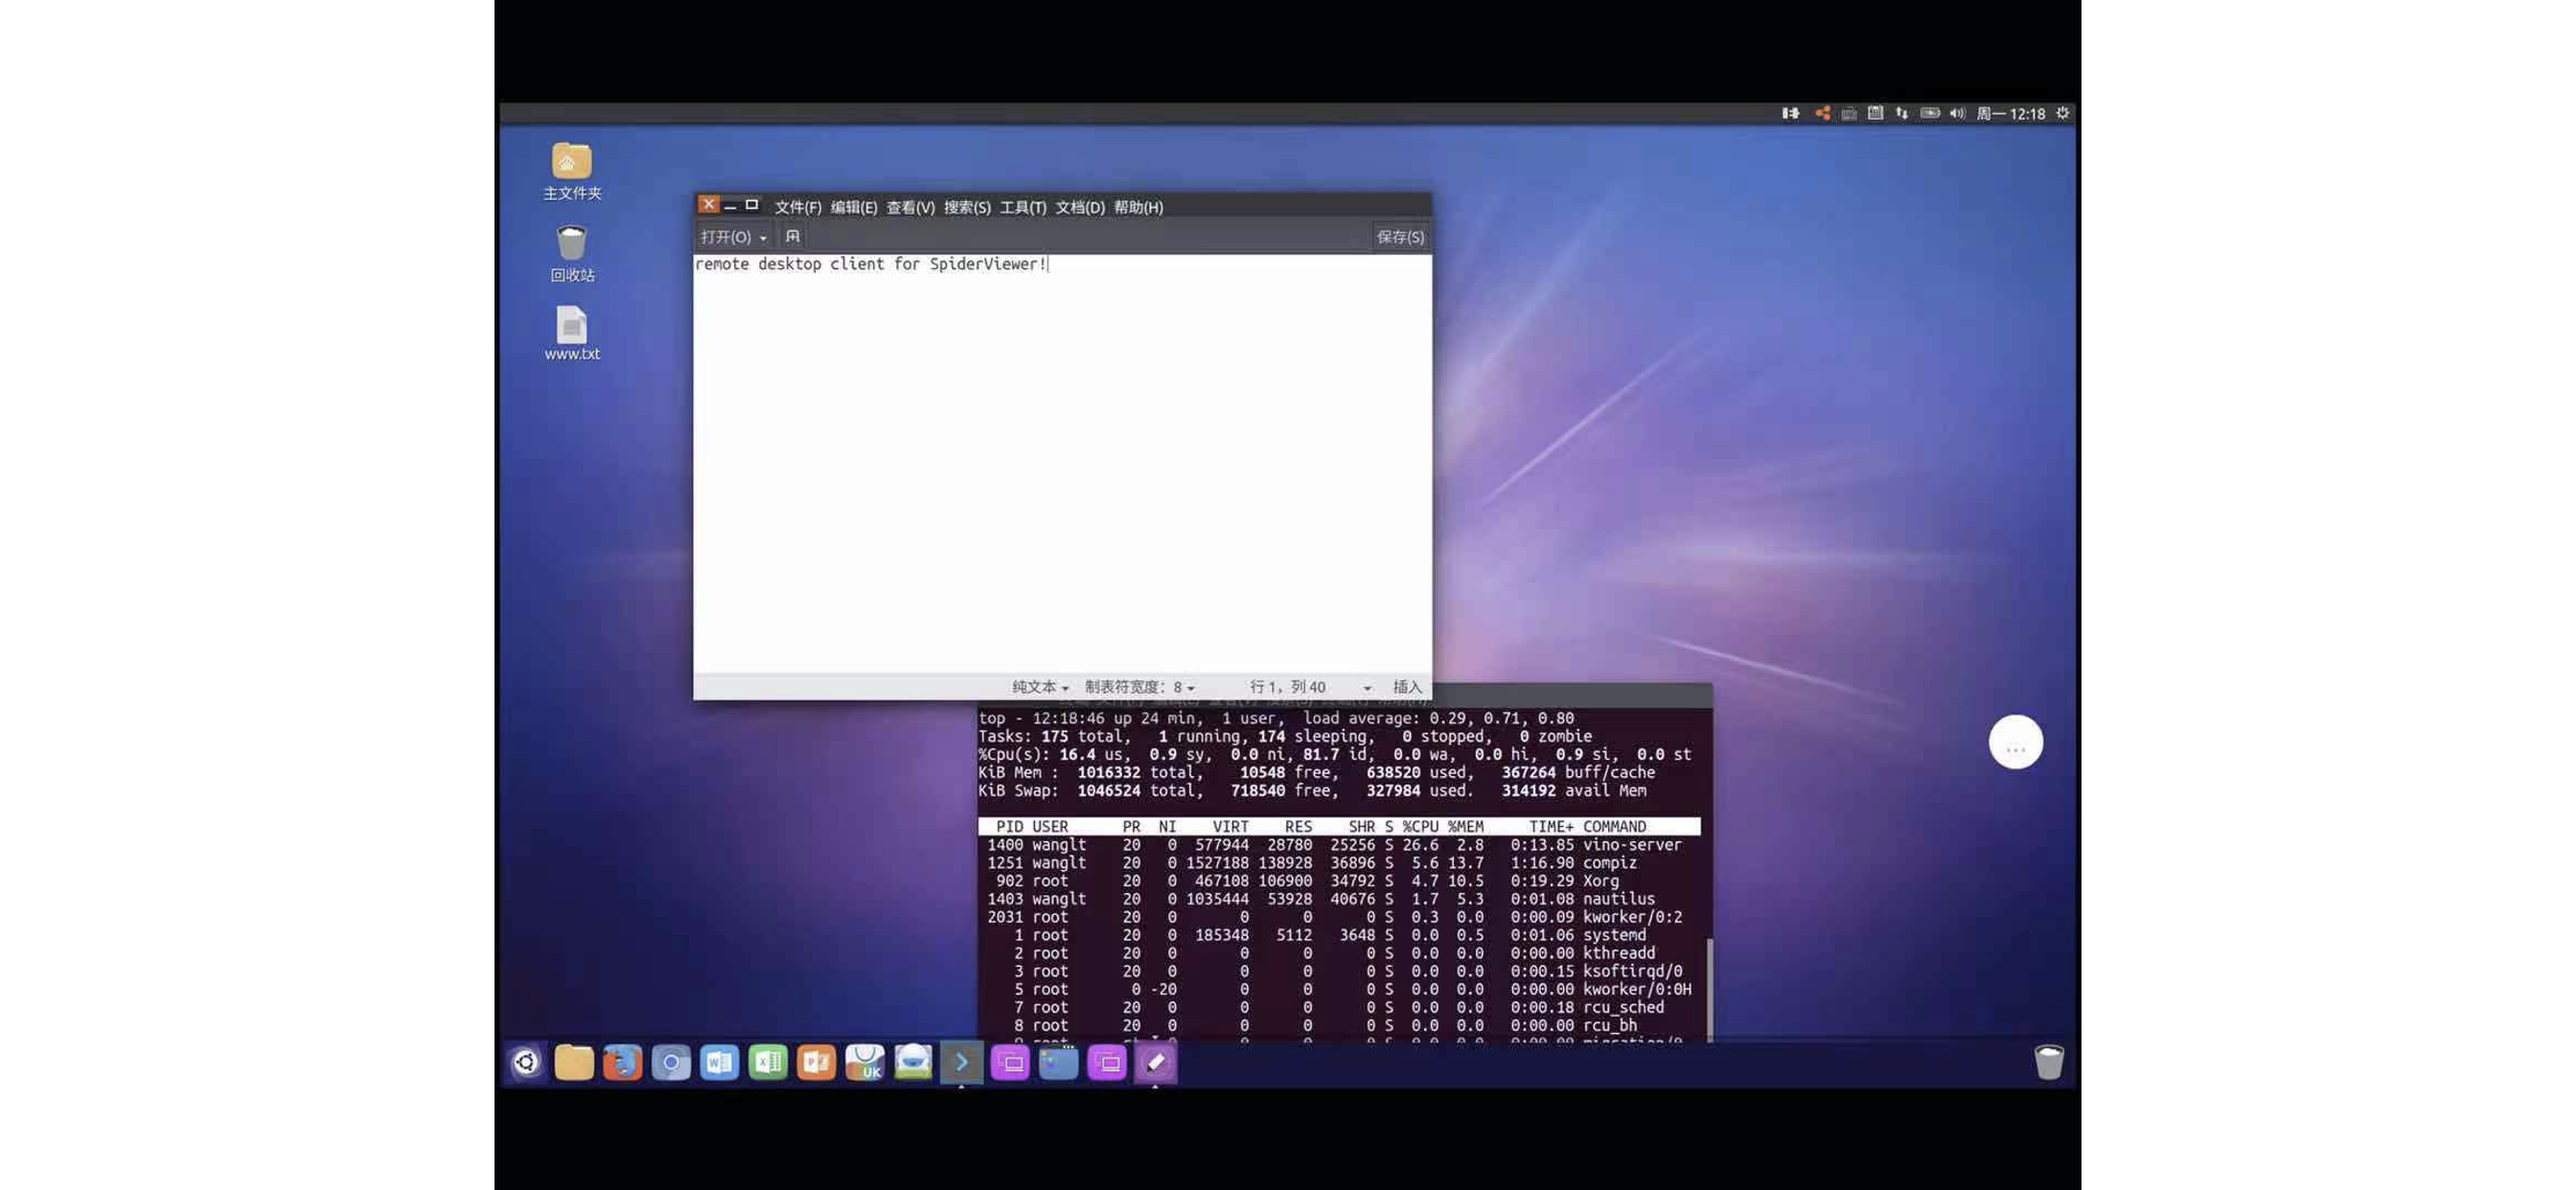Launch Chromium browser from the dock

(x=671, y=1062)
